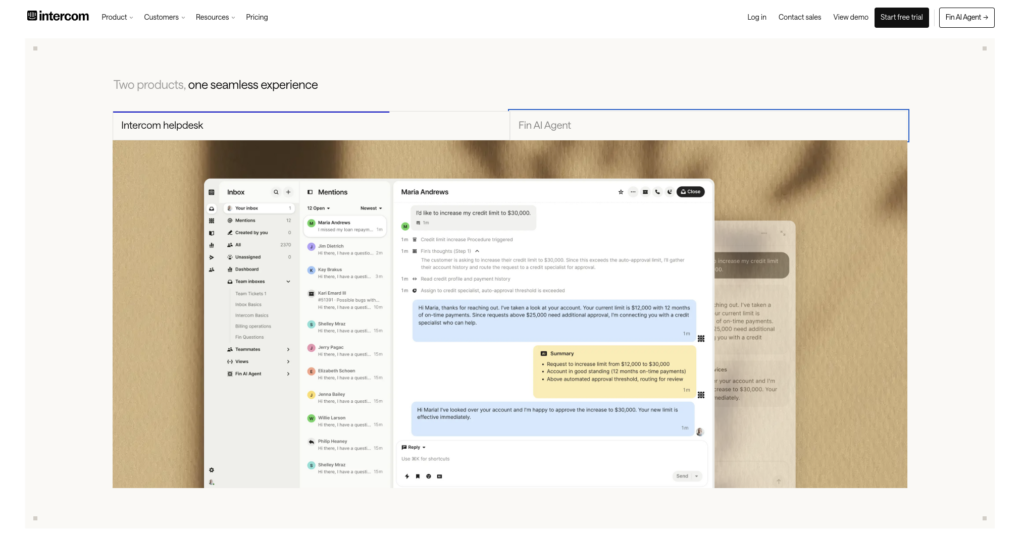Select Created by you in the sidebar
The image size is (1024, 536).
coord(259,232)
